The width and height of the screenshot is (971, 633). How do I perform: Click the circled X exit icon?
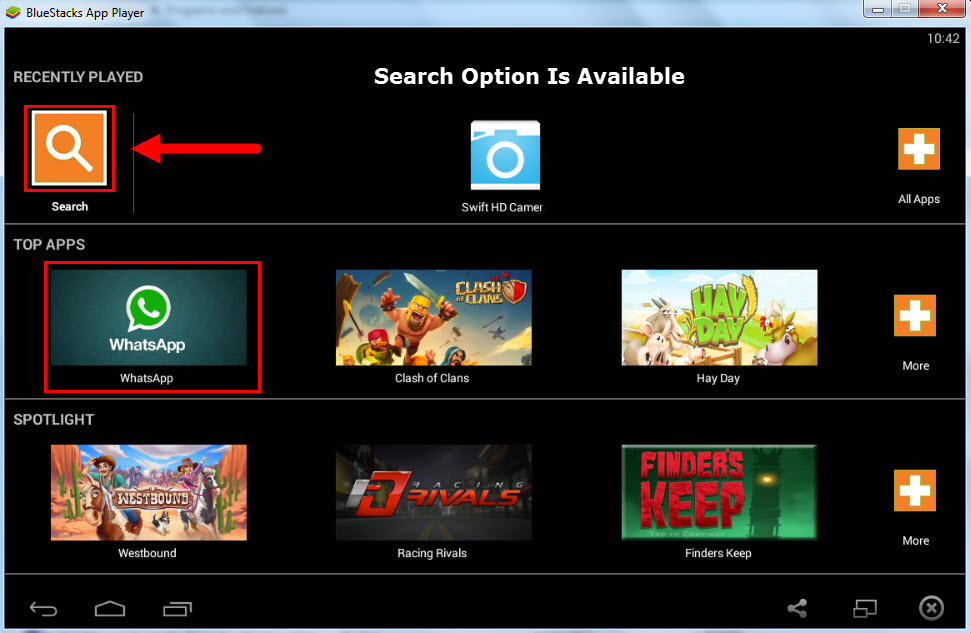931,608
